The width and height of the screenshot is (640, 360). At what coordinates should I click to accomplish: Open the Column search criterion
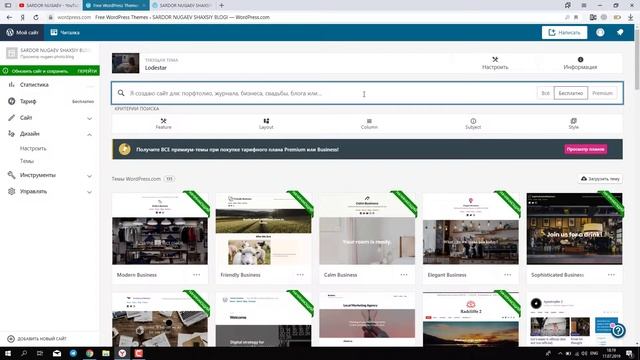(369, 124)
